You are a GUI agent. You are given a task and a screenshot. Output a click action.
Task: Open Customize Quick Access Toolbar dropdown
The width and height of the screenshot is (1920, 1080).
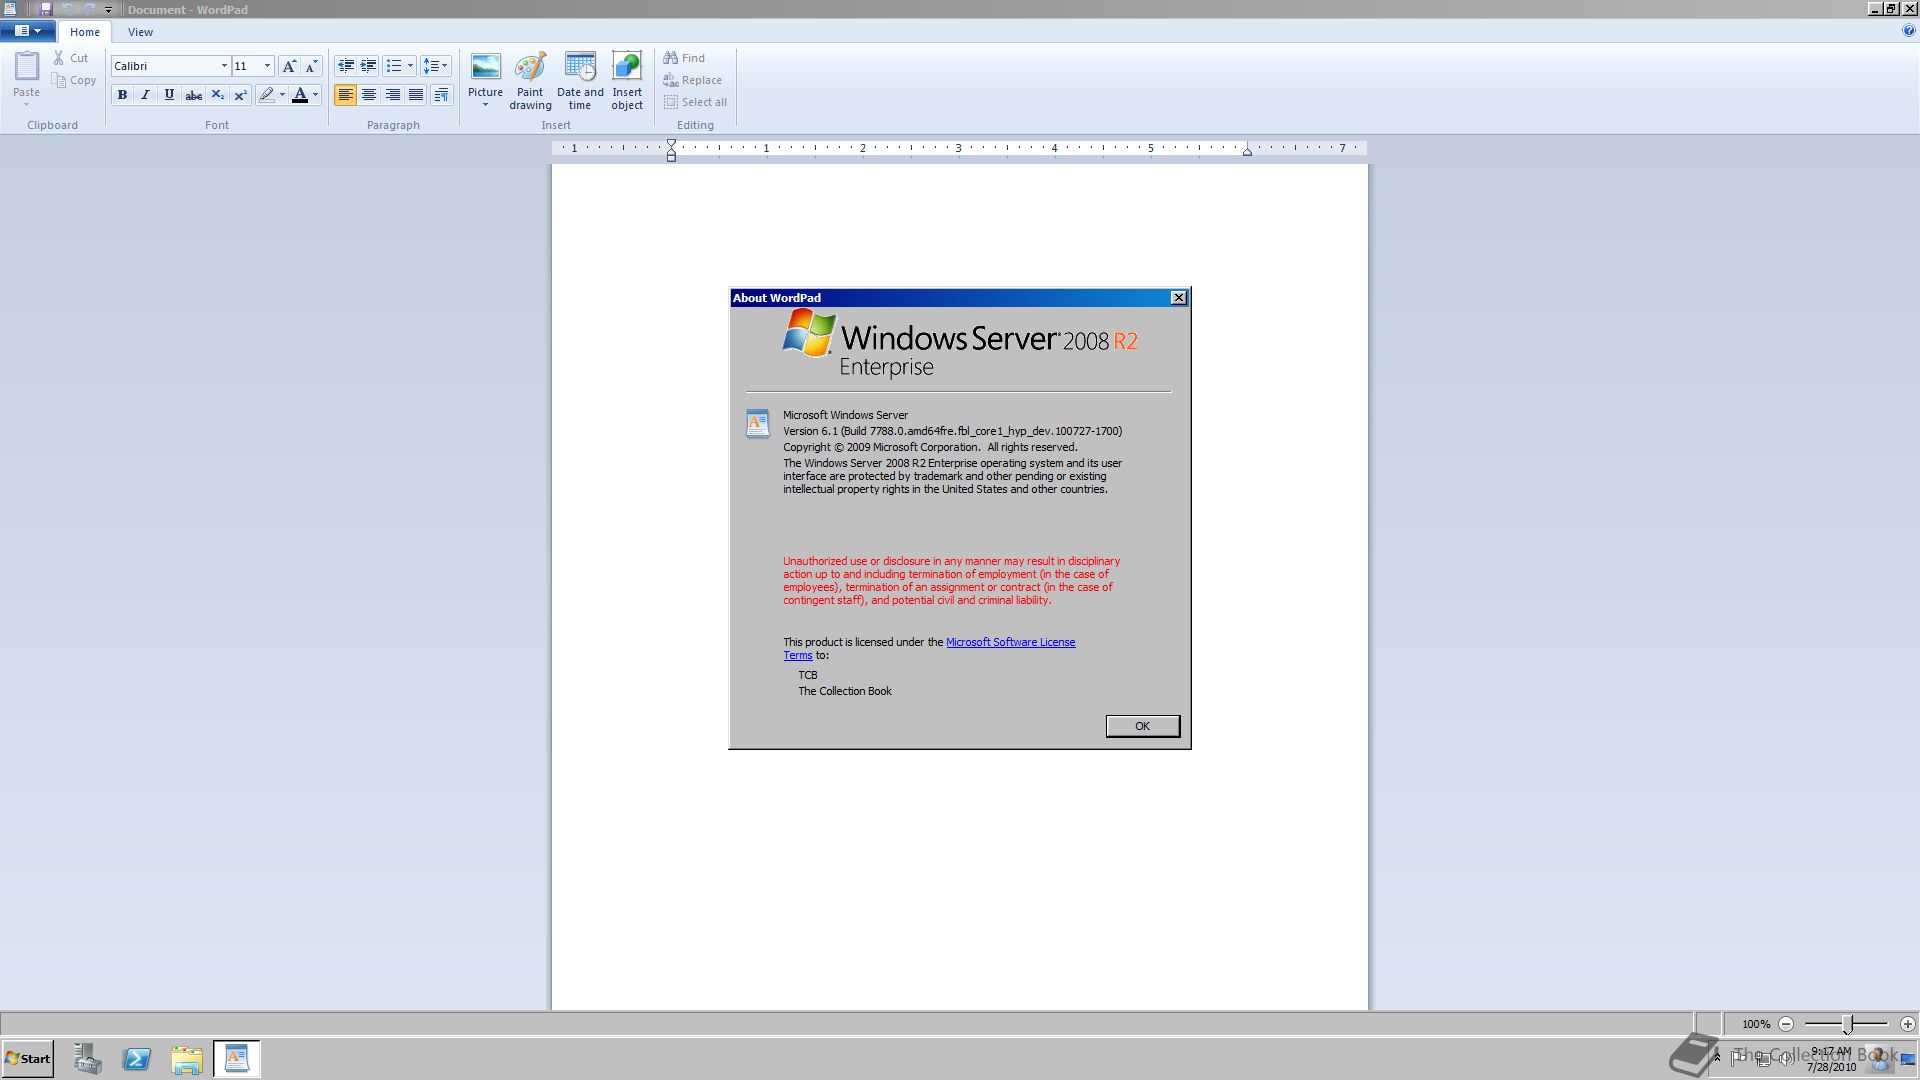[108, 10]
